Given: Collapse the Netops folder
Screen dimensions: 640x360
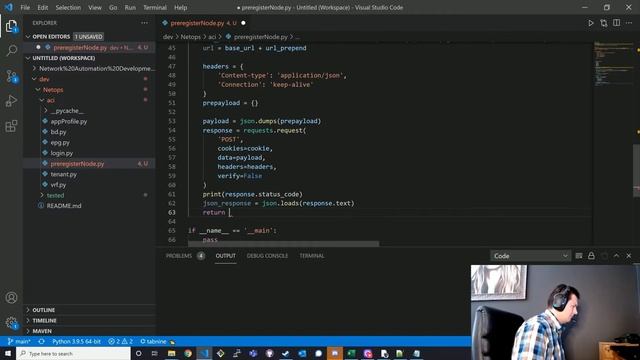Looking at the screenshot, I should tap(53, 90).
